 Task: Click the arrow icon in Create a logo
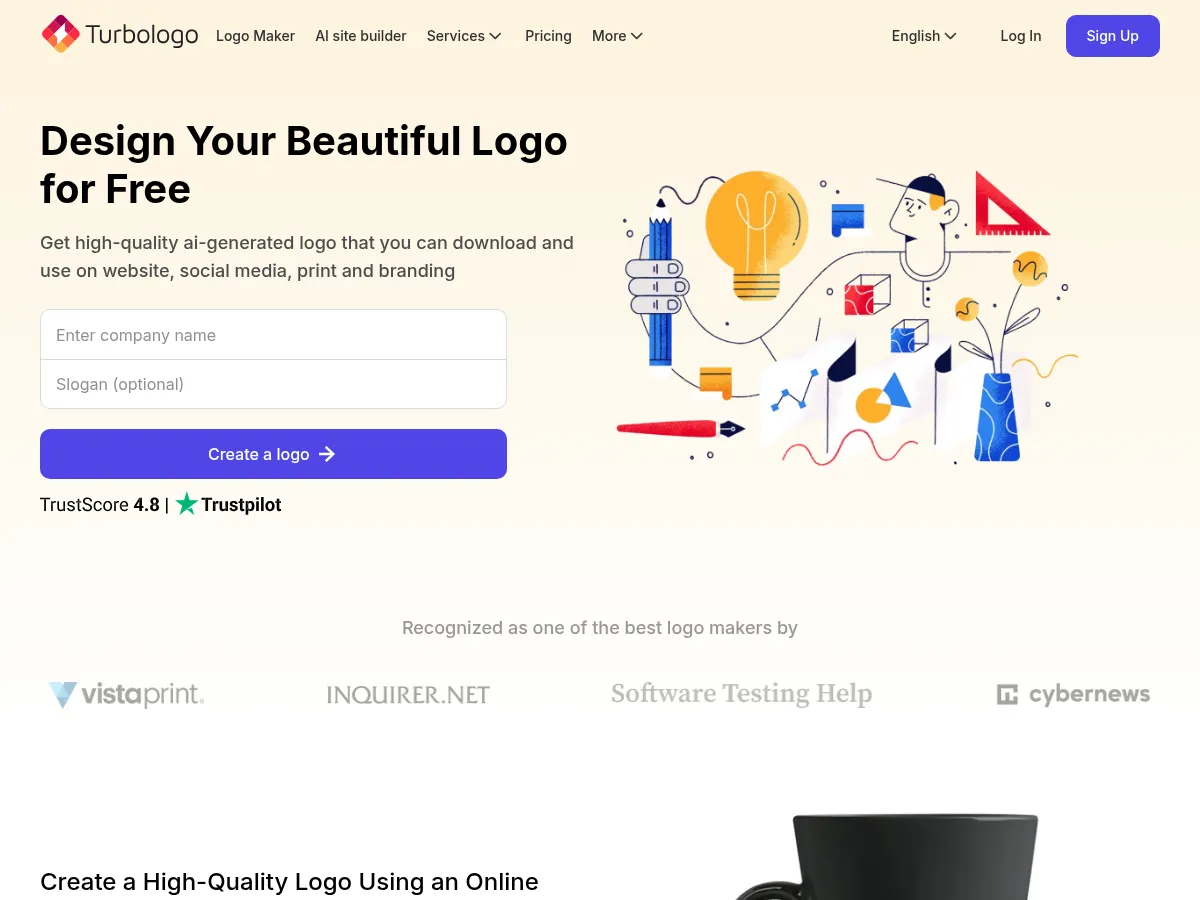point(327,454)
